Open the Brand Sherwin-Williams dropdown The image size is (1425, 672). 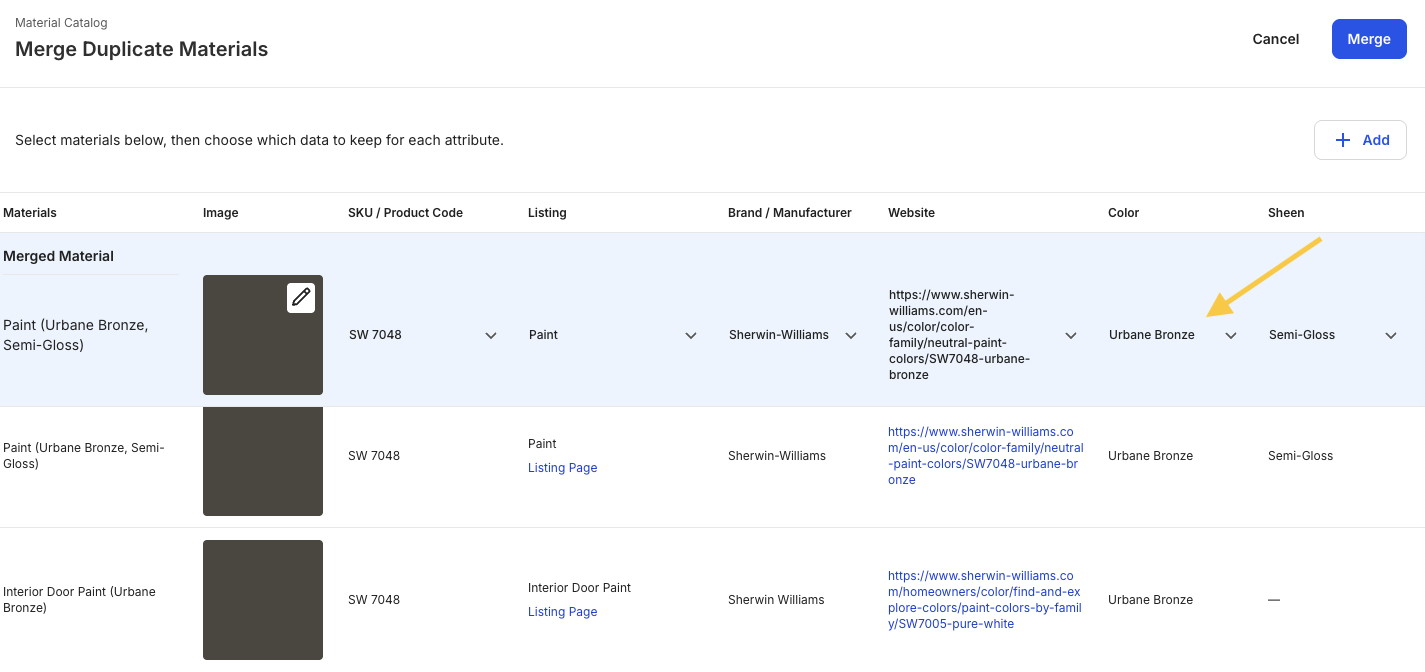[793, 335]
